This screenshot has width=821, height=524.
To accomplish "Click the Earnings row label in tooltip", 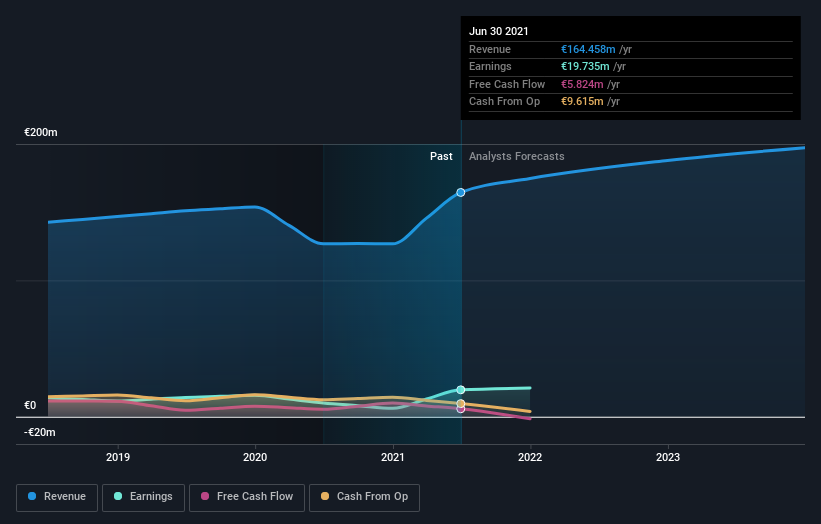I will [x=490, y=66].
